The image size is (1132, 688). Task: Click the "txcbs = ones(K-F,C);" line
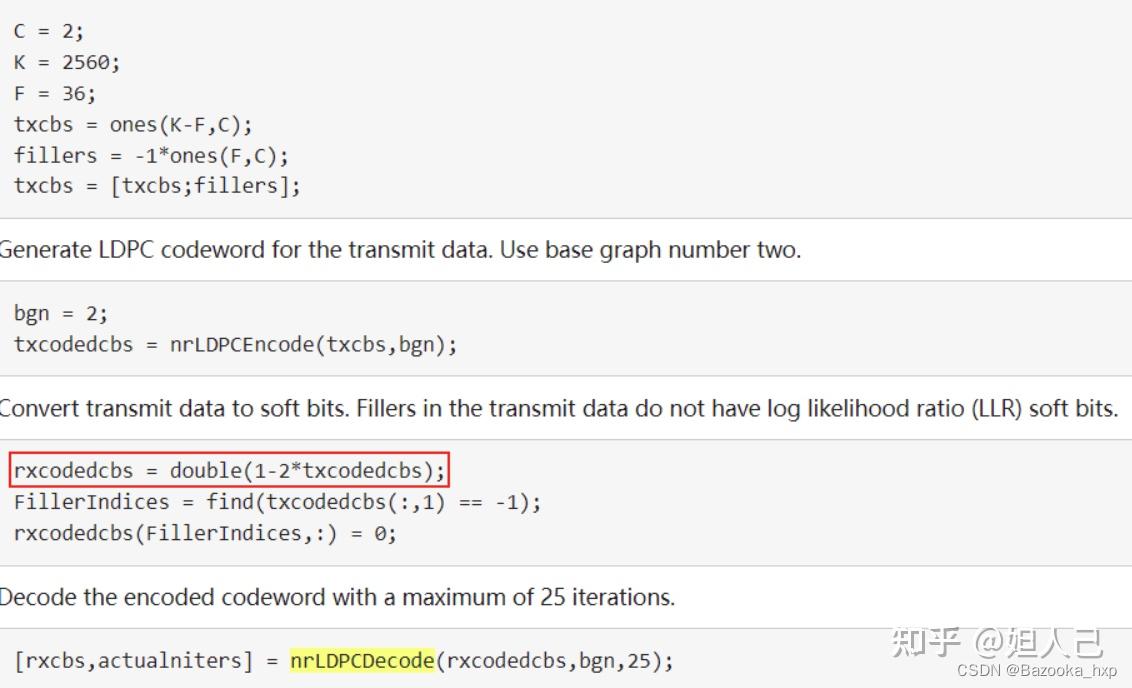[133, 124]
